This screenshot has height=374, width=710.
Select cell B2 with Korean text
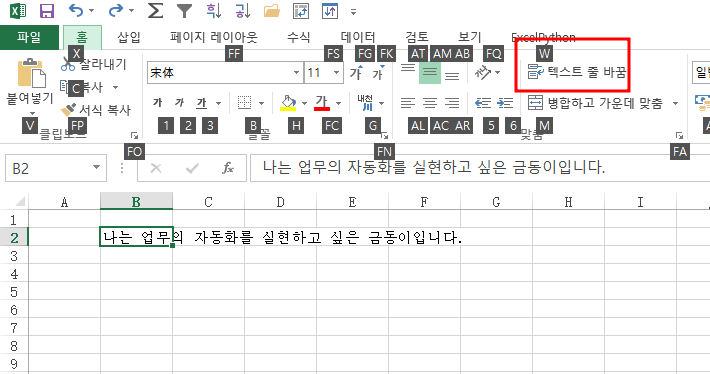[136, 237]
